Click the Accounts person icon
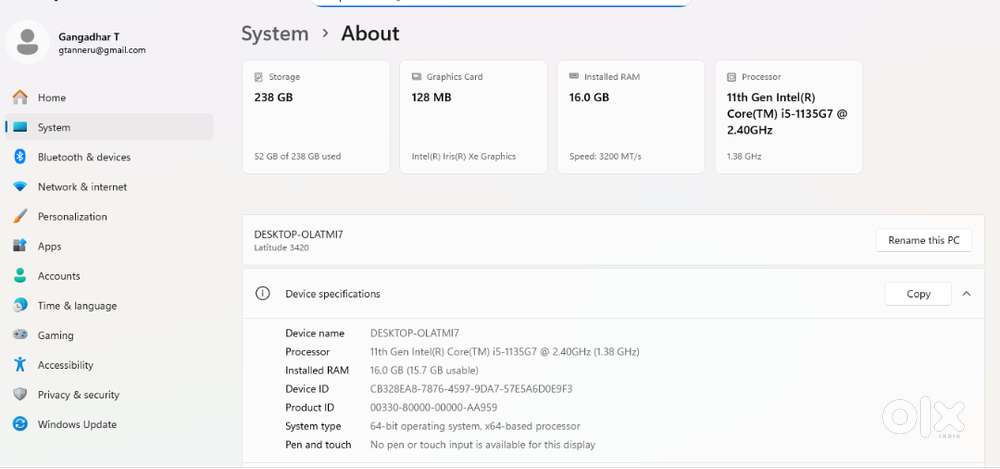 coord(20,275)
